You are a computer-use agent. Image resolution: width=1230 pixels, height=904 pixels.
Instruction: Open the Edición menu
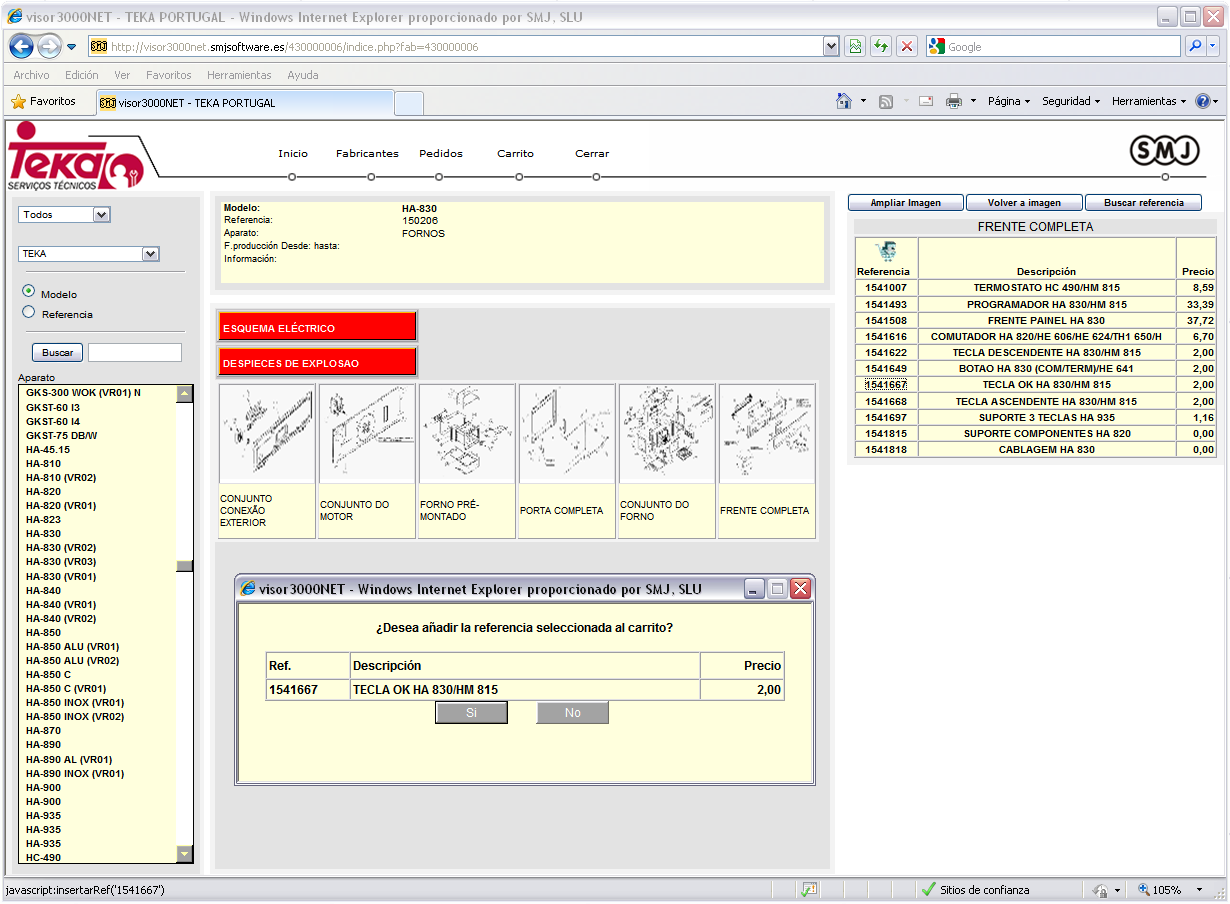tap(82, 75)
